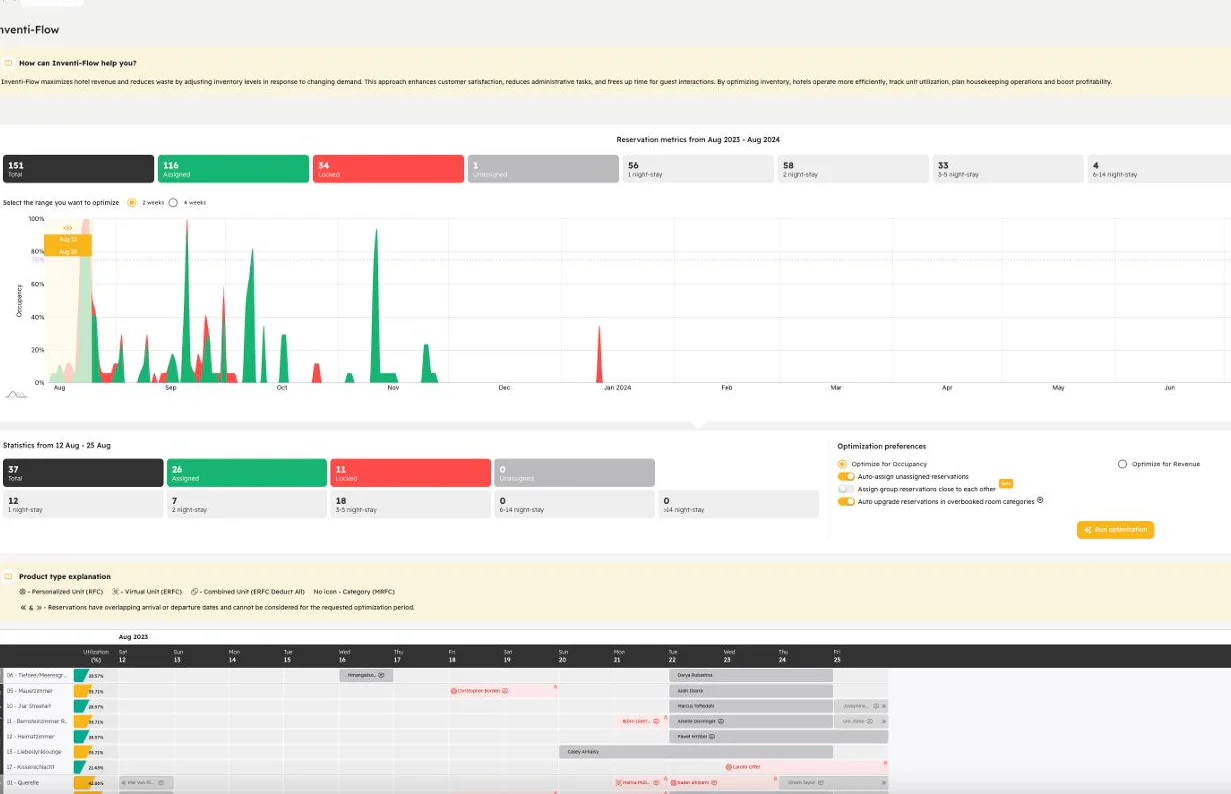Click the 1 Unassigned metrics card
Viewport: 1231px width, 794px height.
(543, 169)
